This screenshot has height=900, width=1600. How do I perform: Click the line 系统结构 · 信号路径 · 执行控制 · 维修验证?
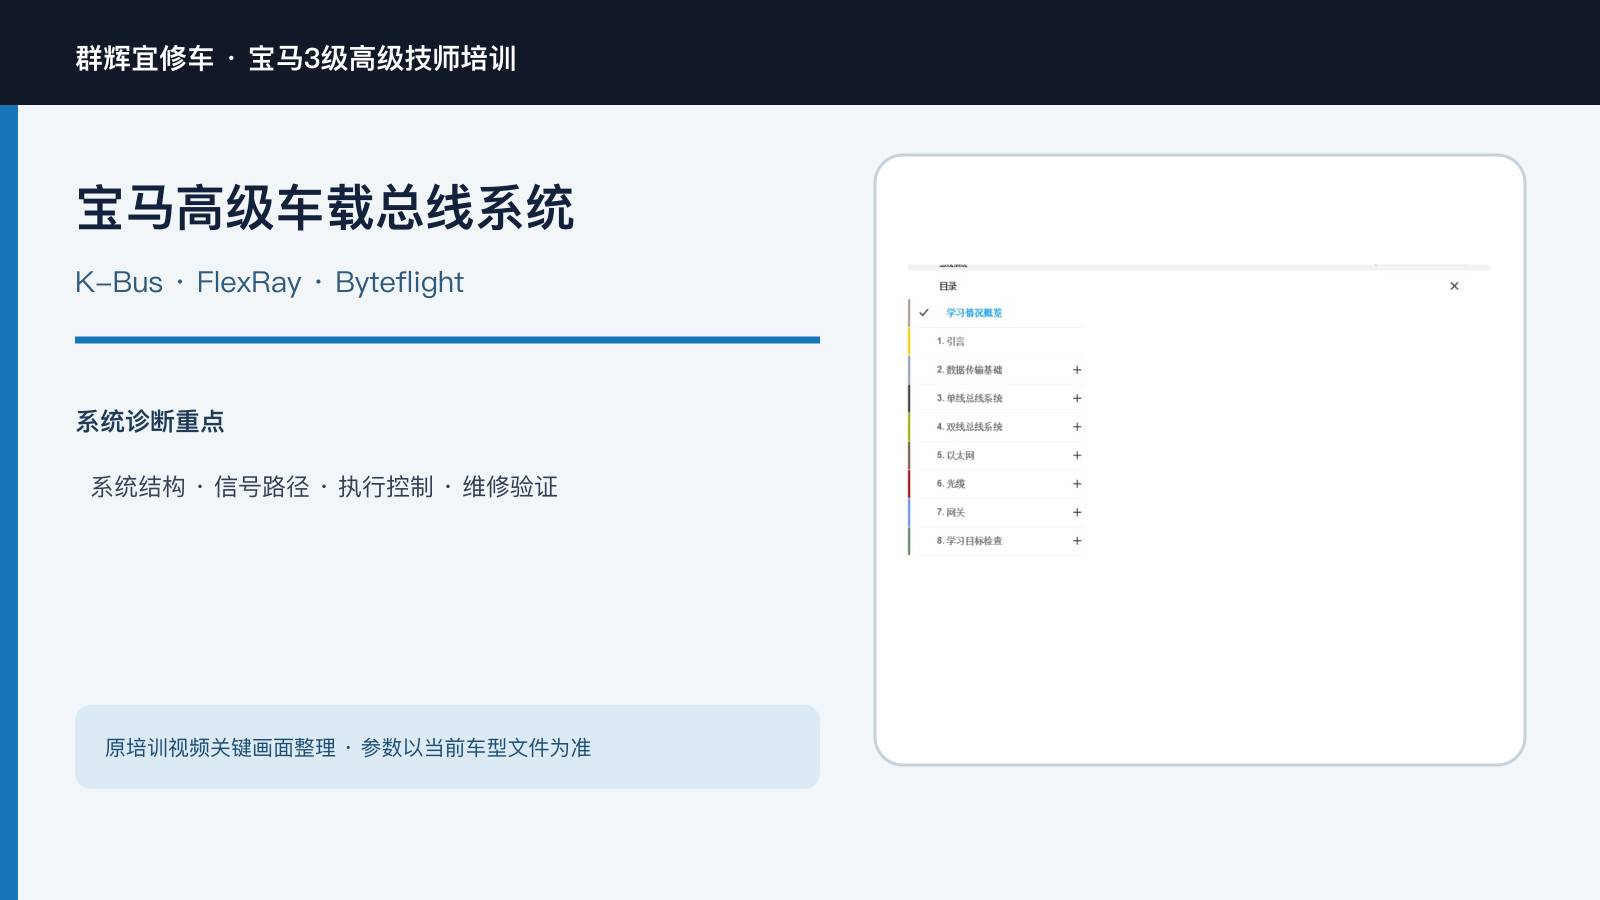[x=324, y=487]
